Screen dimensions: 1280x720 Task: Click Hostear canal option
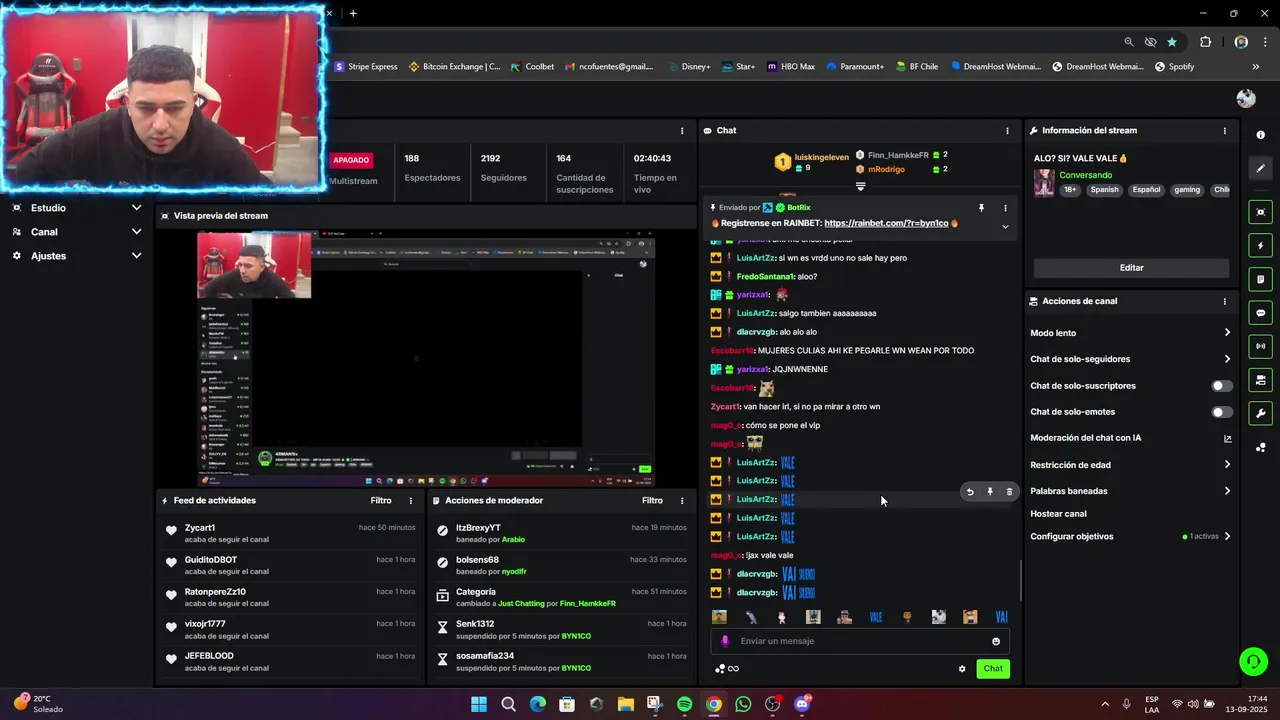pos(1058,514)
